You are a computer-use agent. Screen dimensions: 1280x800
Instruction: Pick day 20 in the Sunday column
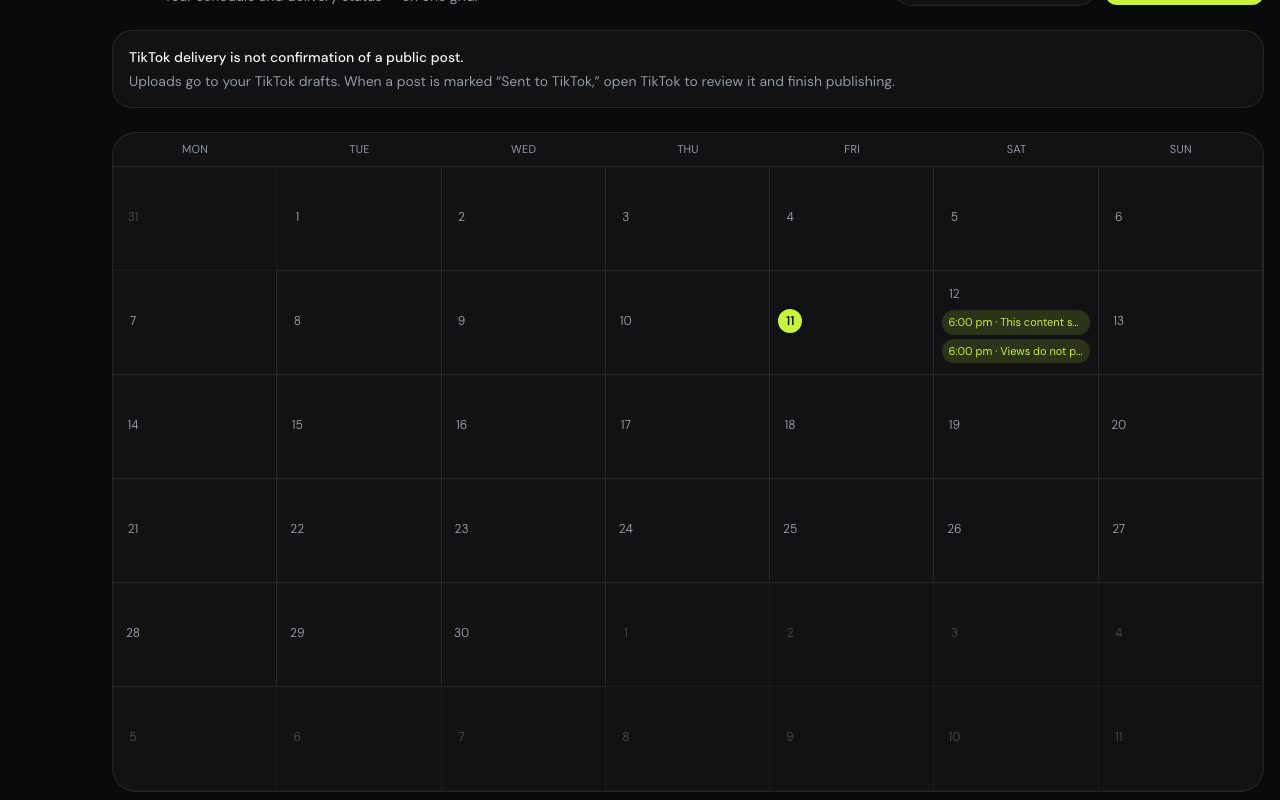click(1118, 425)
